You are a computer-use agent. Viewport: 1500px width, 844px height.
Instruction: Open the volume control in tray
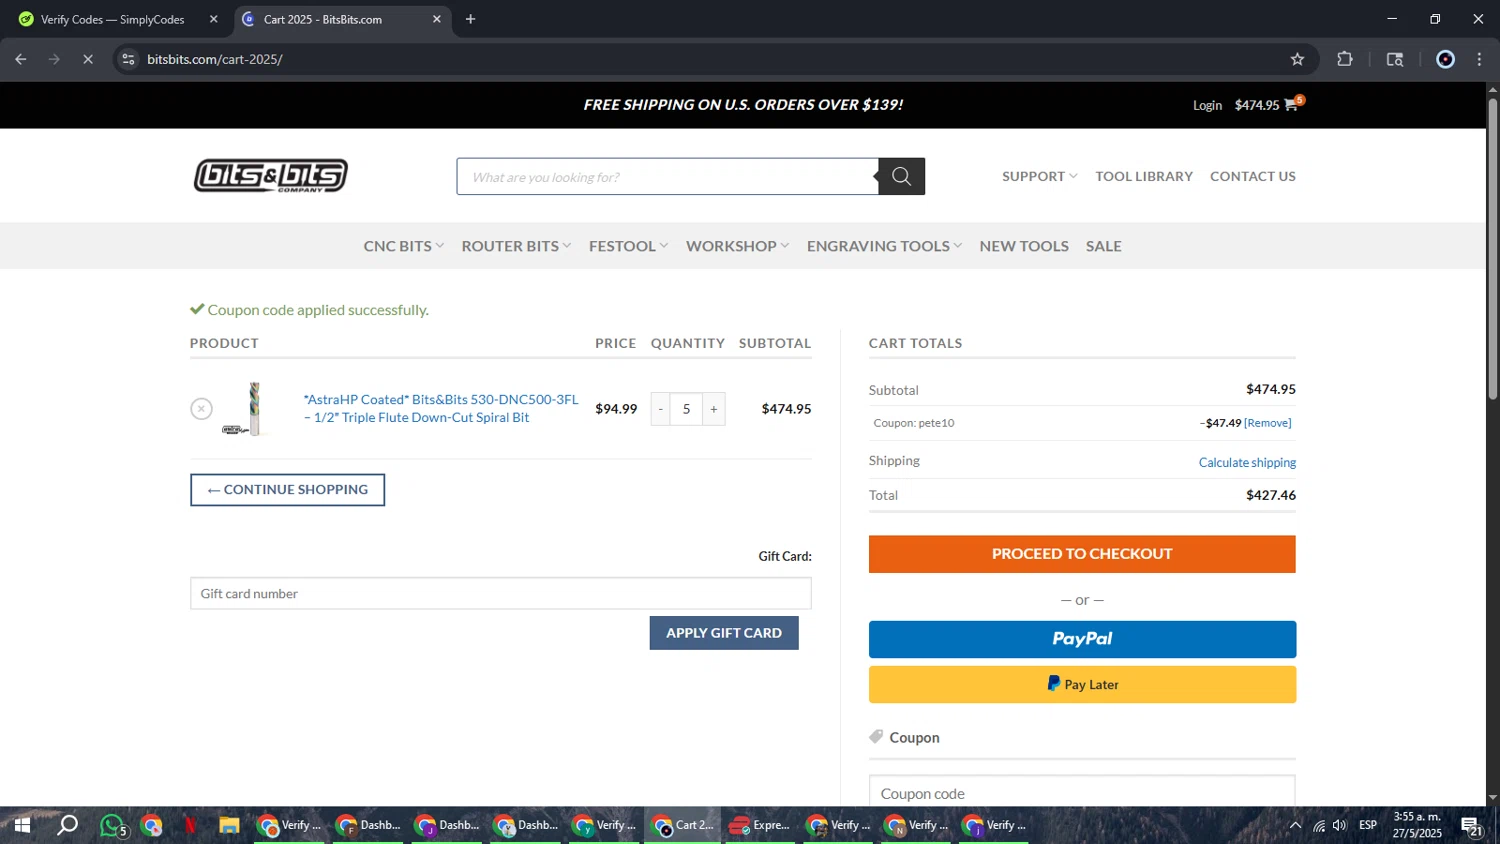pyautogui.click(x=1340, y=825)
